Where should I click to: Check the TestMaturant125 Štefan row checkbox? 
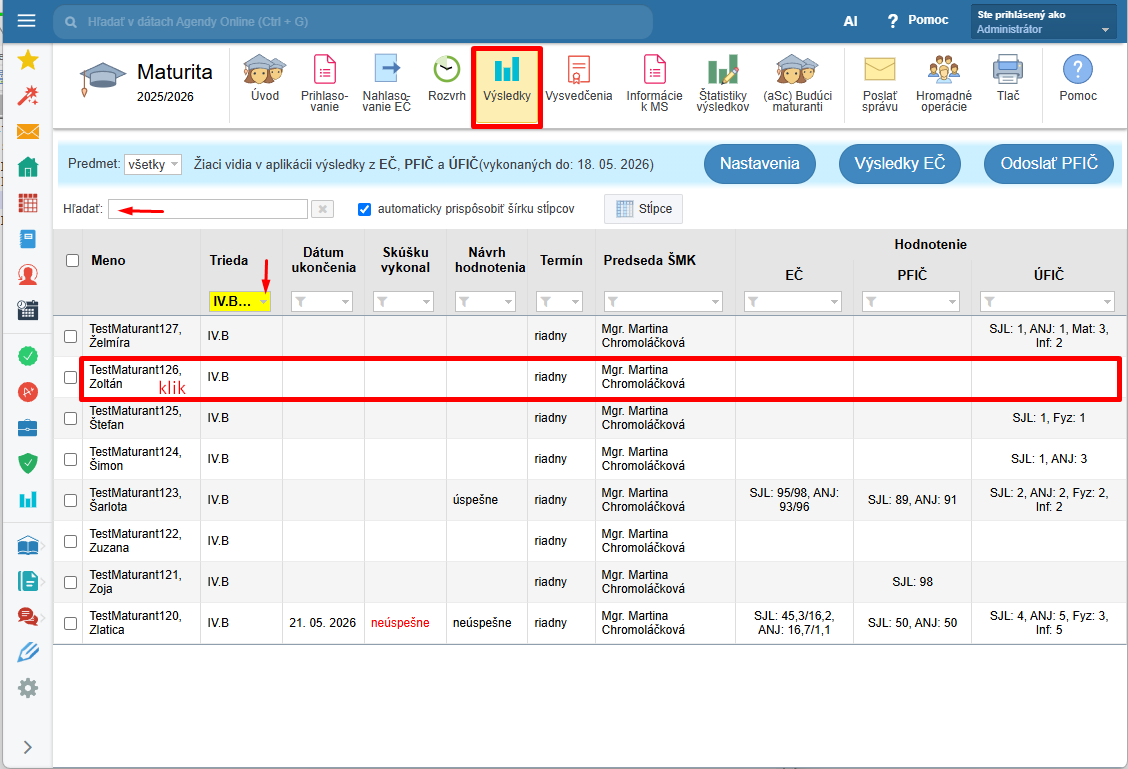70,418
